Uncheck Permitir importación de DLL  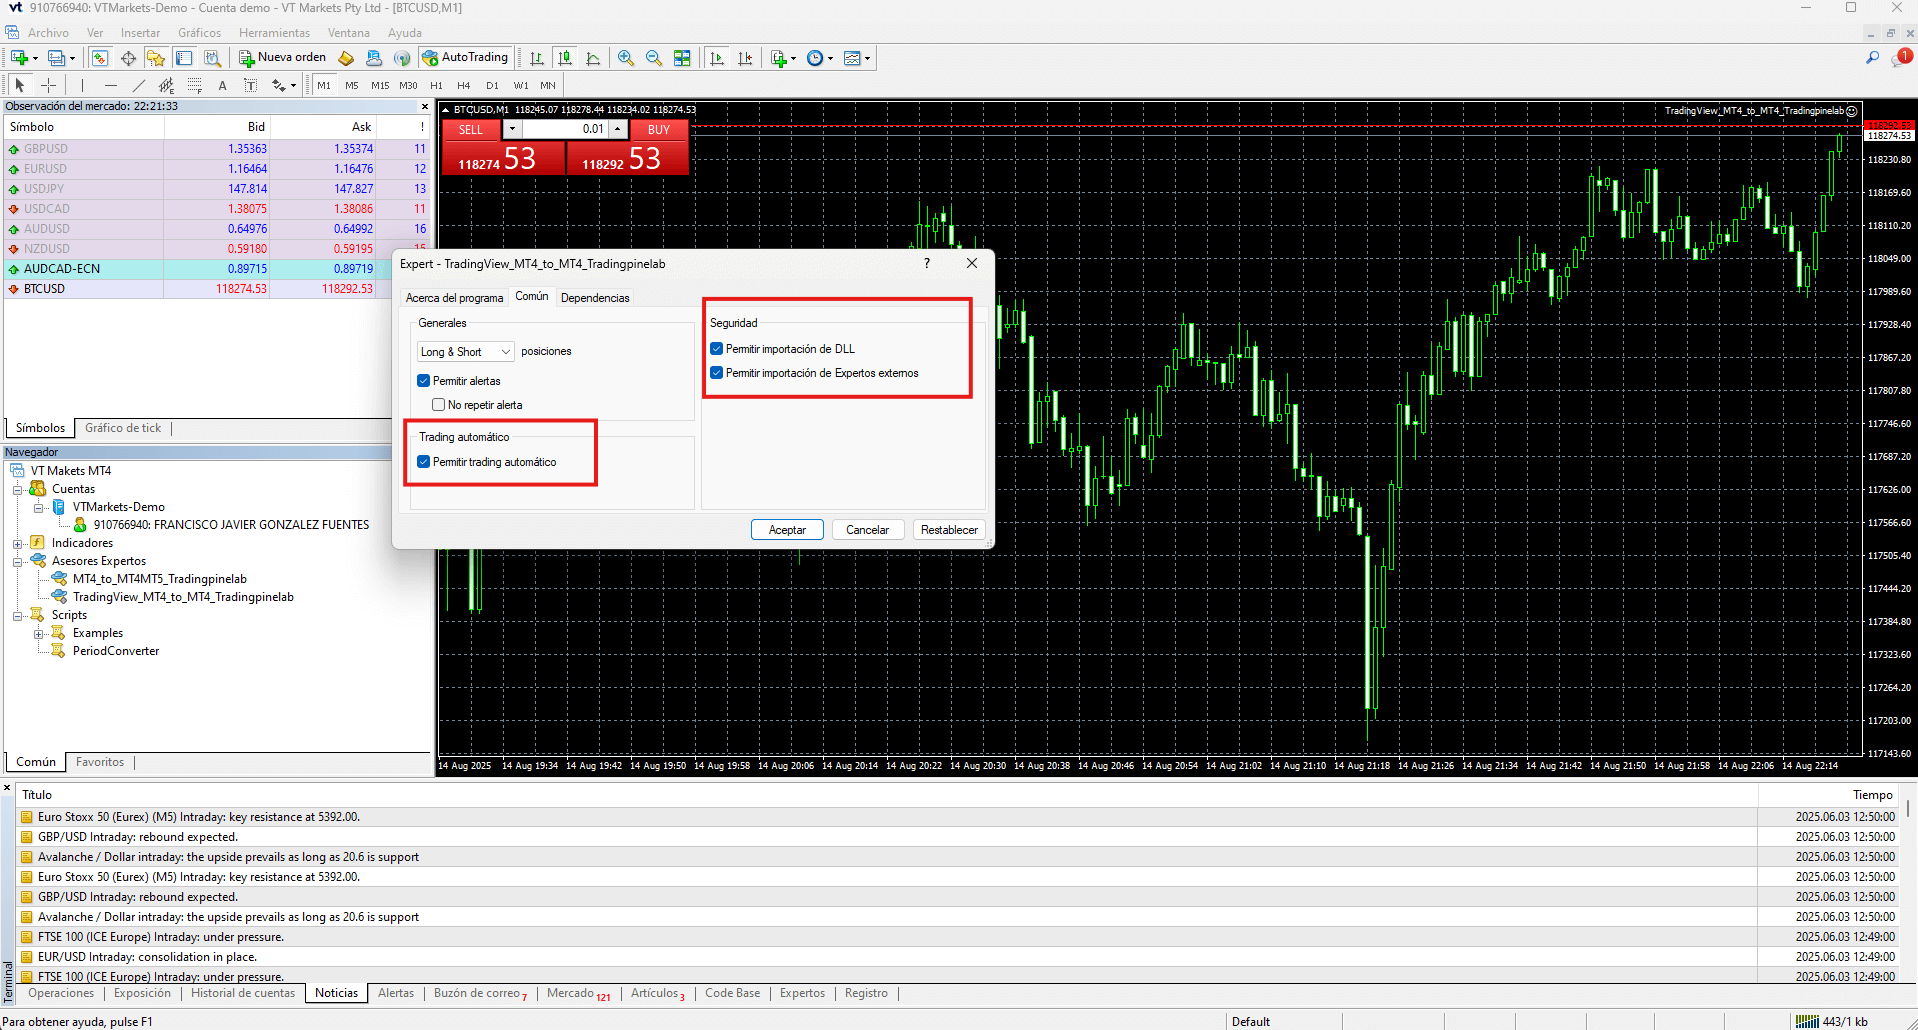717,349
